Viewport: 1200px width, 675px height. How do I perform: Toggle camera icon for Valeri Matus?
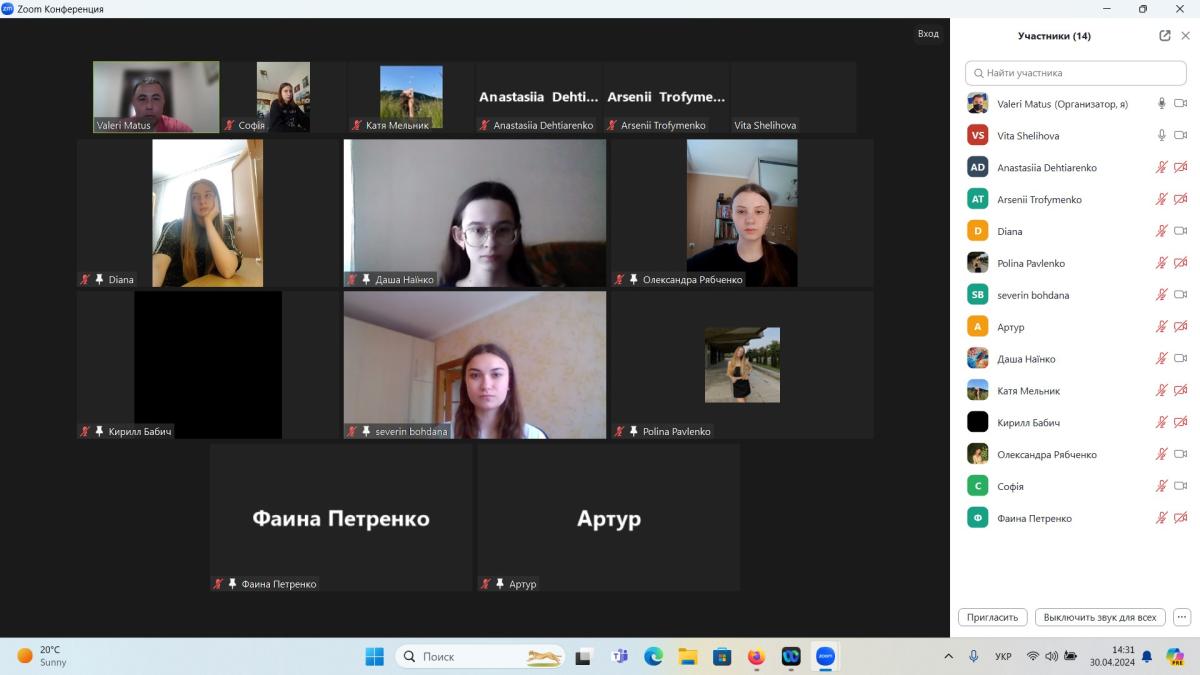1180,103
